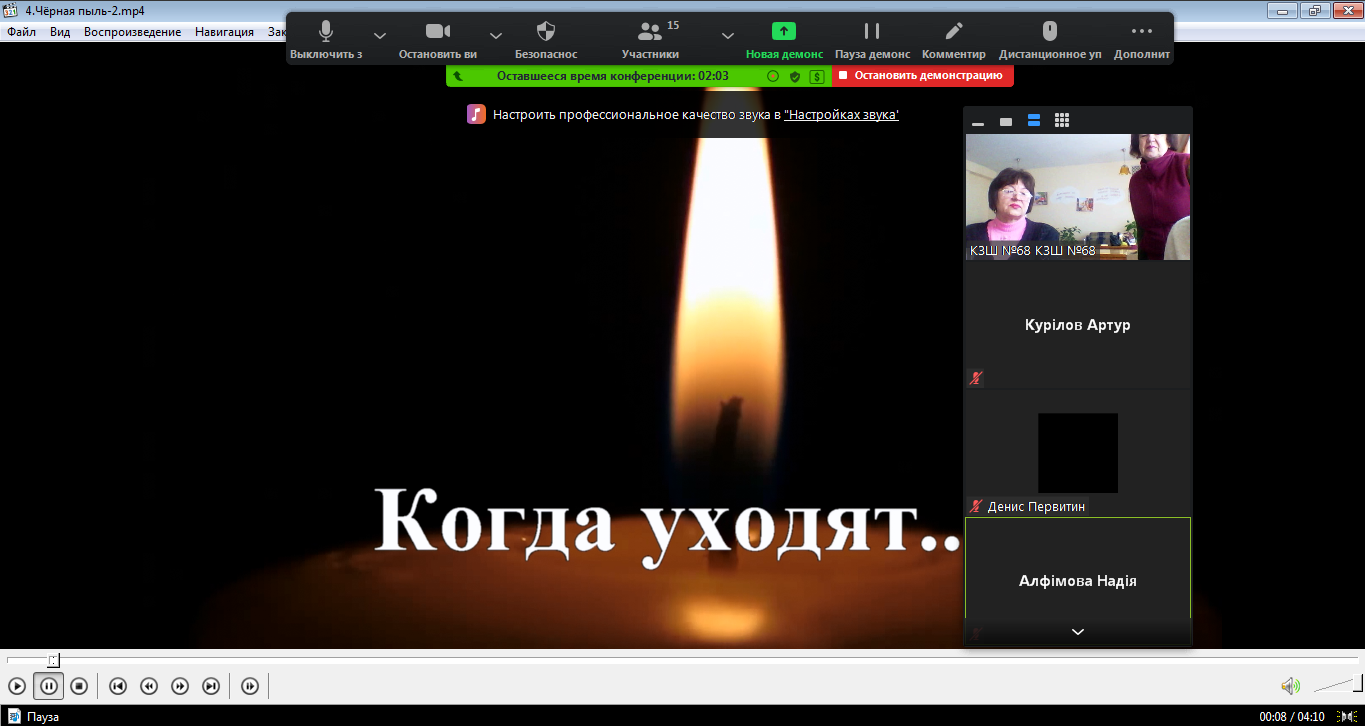Image resolution: width=1365 pixels, height=726 pixels.
Task: Step forward one frame
Action: [250, 686]
